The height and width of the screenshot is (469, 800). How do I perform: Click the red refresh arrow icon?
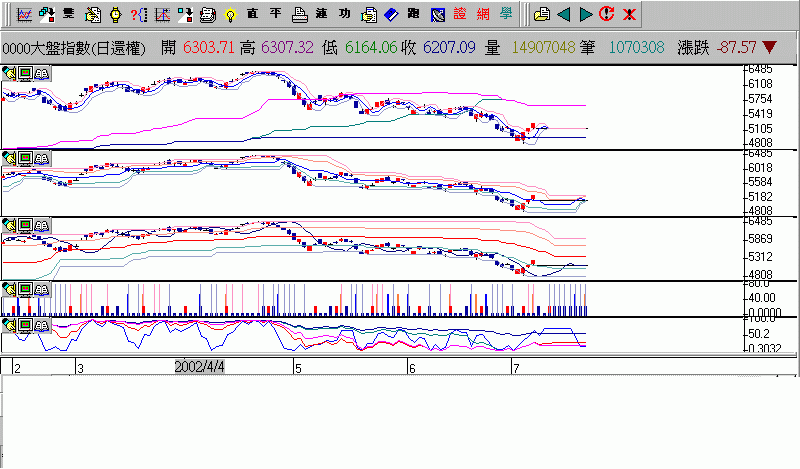(607, 14)
